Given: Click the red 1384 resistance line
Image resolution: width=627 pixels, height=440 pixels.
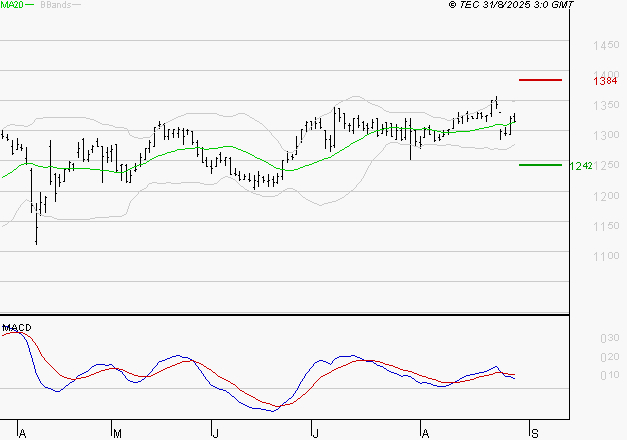Looking at the screenshot, I should 540,80.
